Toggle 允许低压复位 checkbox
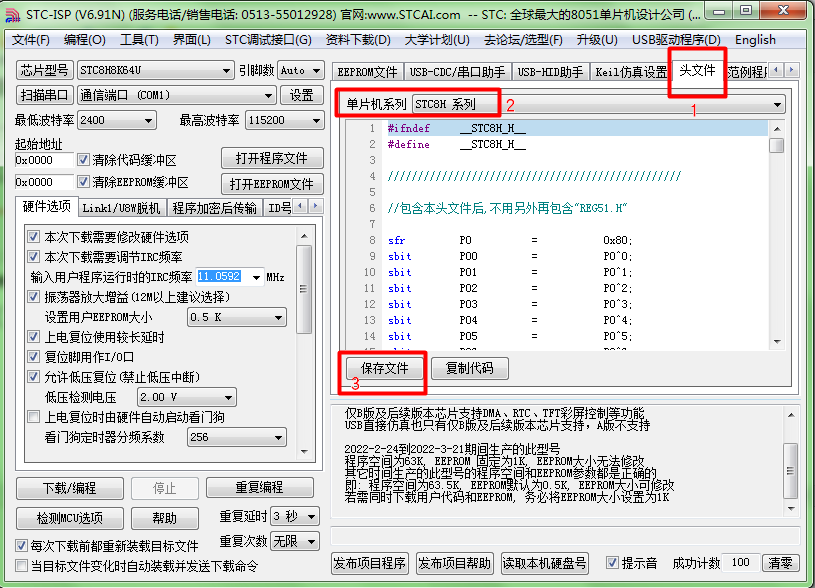The image size is (815, 588). (x=34, y=377)
